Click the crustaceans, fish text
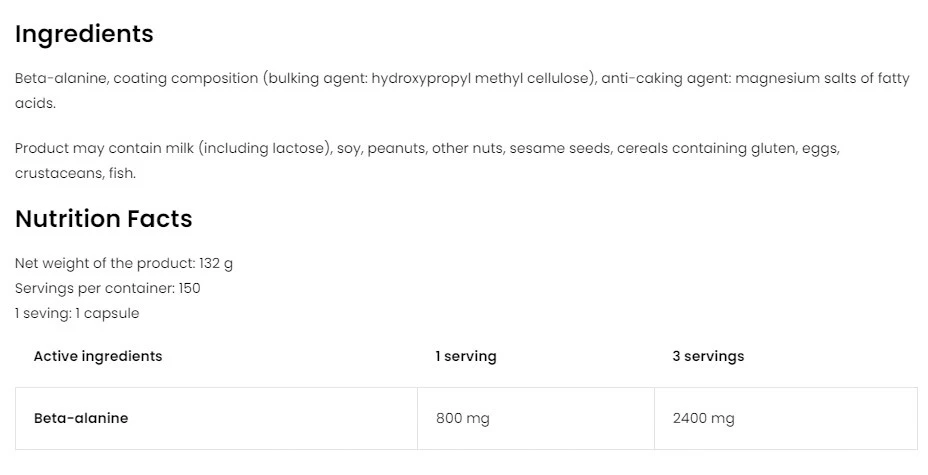928x475 pixels. point(75,173)
